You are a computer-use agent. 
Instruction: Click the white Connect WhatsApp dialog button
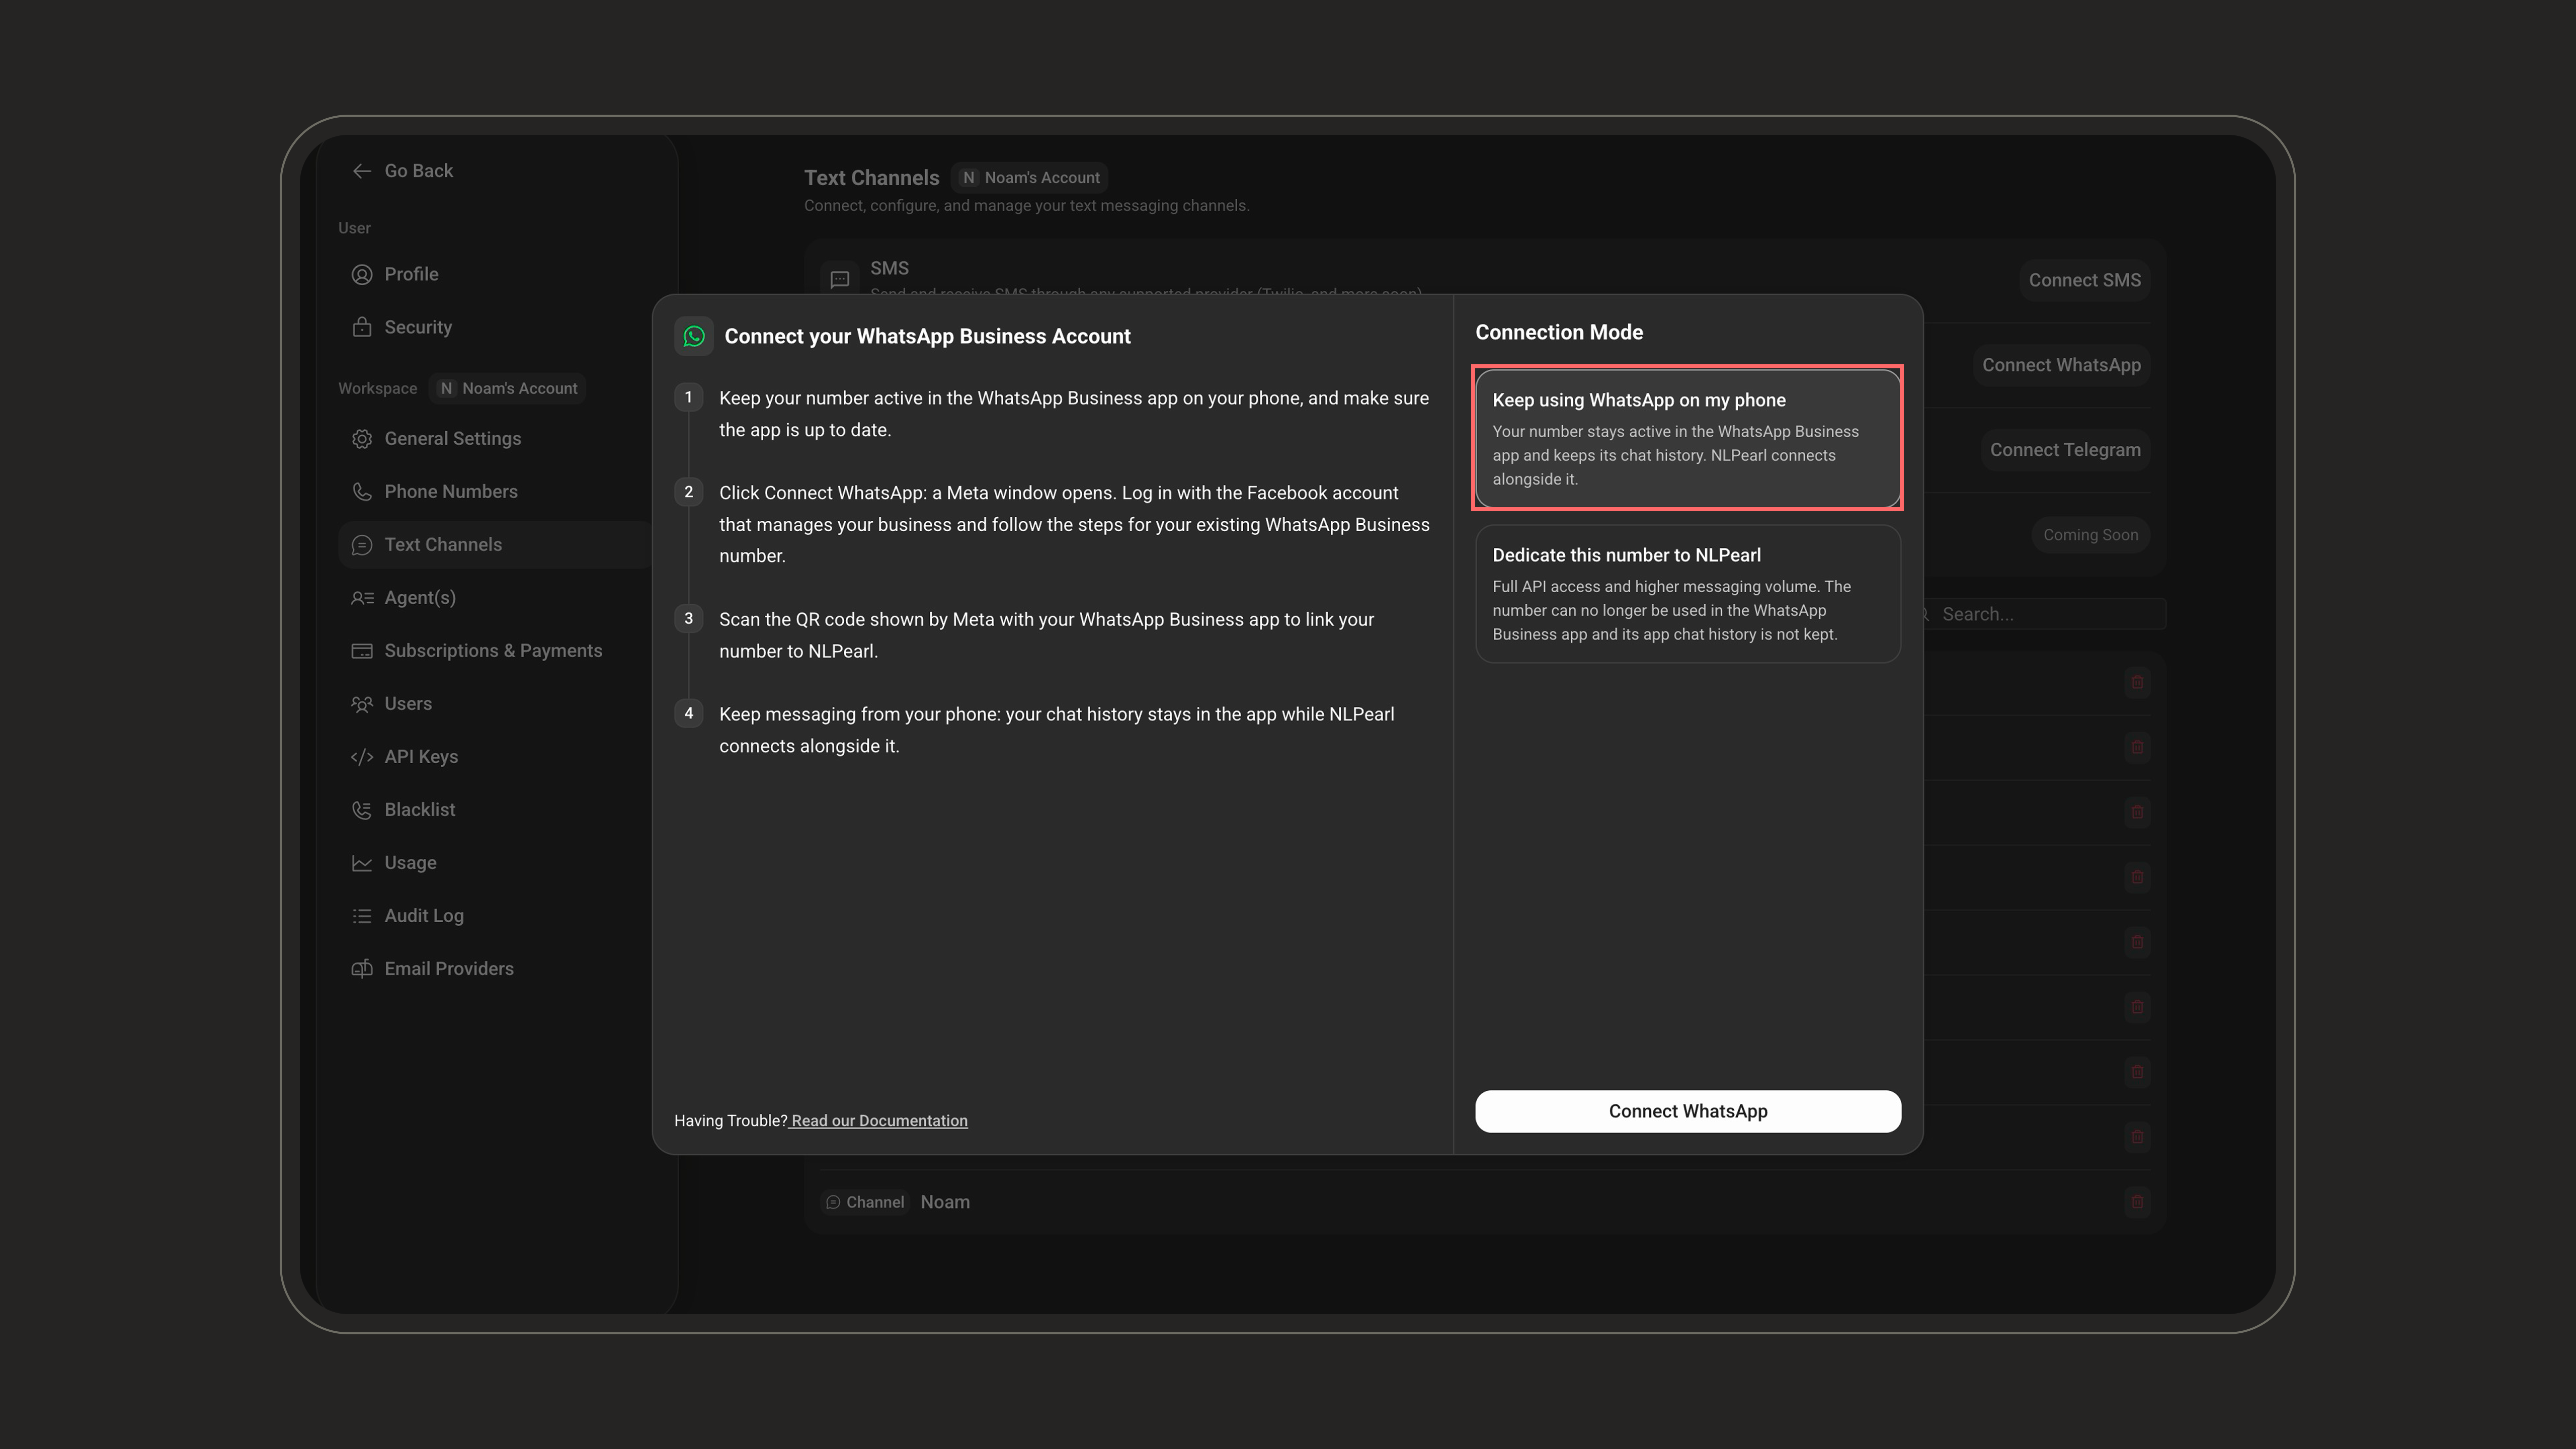(x=1687, y=1111)
